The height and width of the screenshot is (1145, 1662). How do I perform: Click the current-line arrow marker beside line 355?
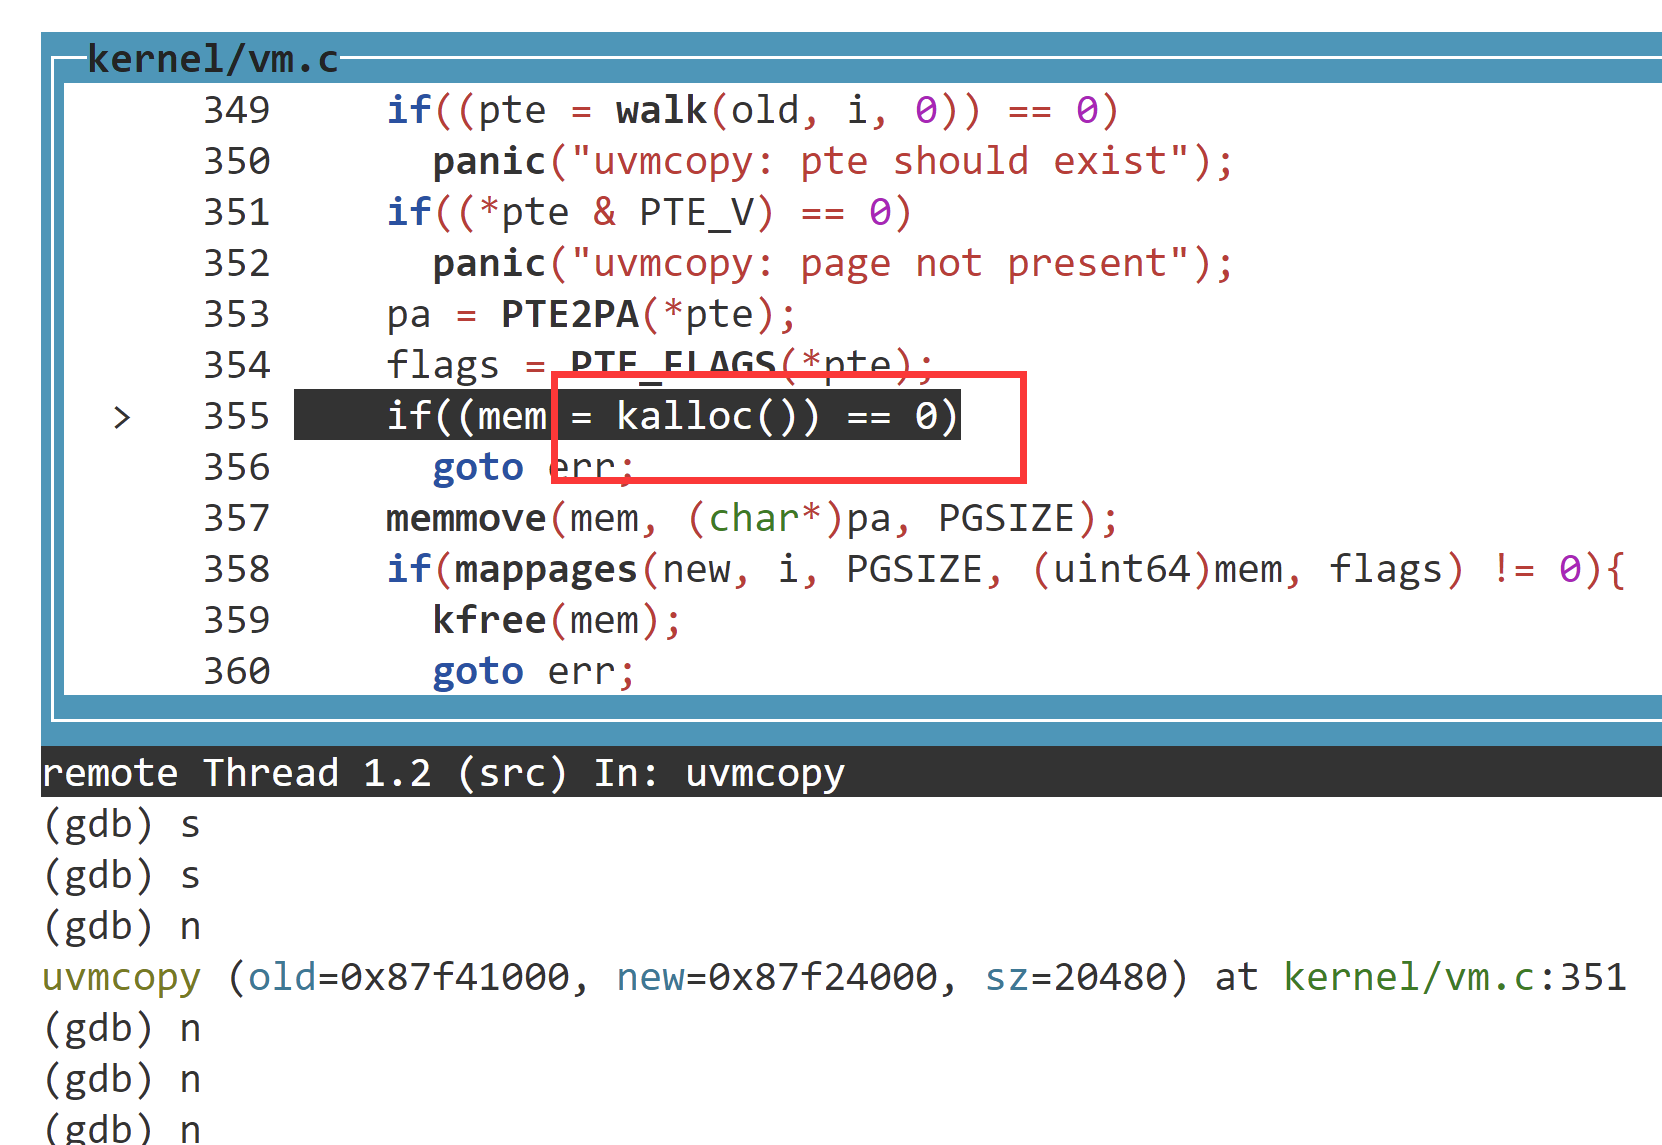coord(122,417)
